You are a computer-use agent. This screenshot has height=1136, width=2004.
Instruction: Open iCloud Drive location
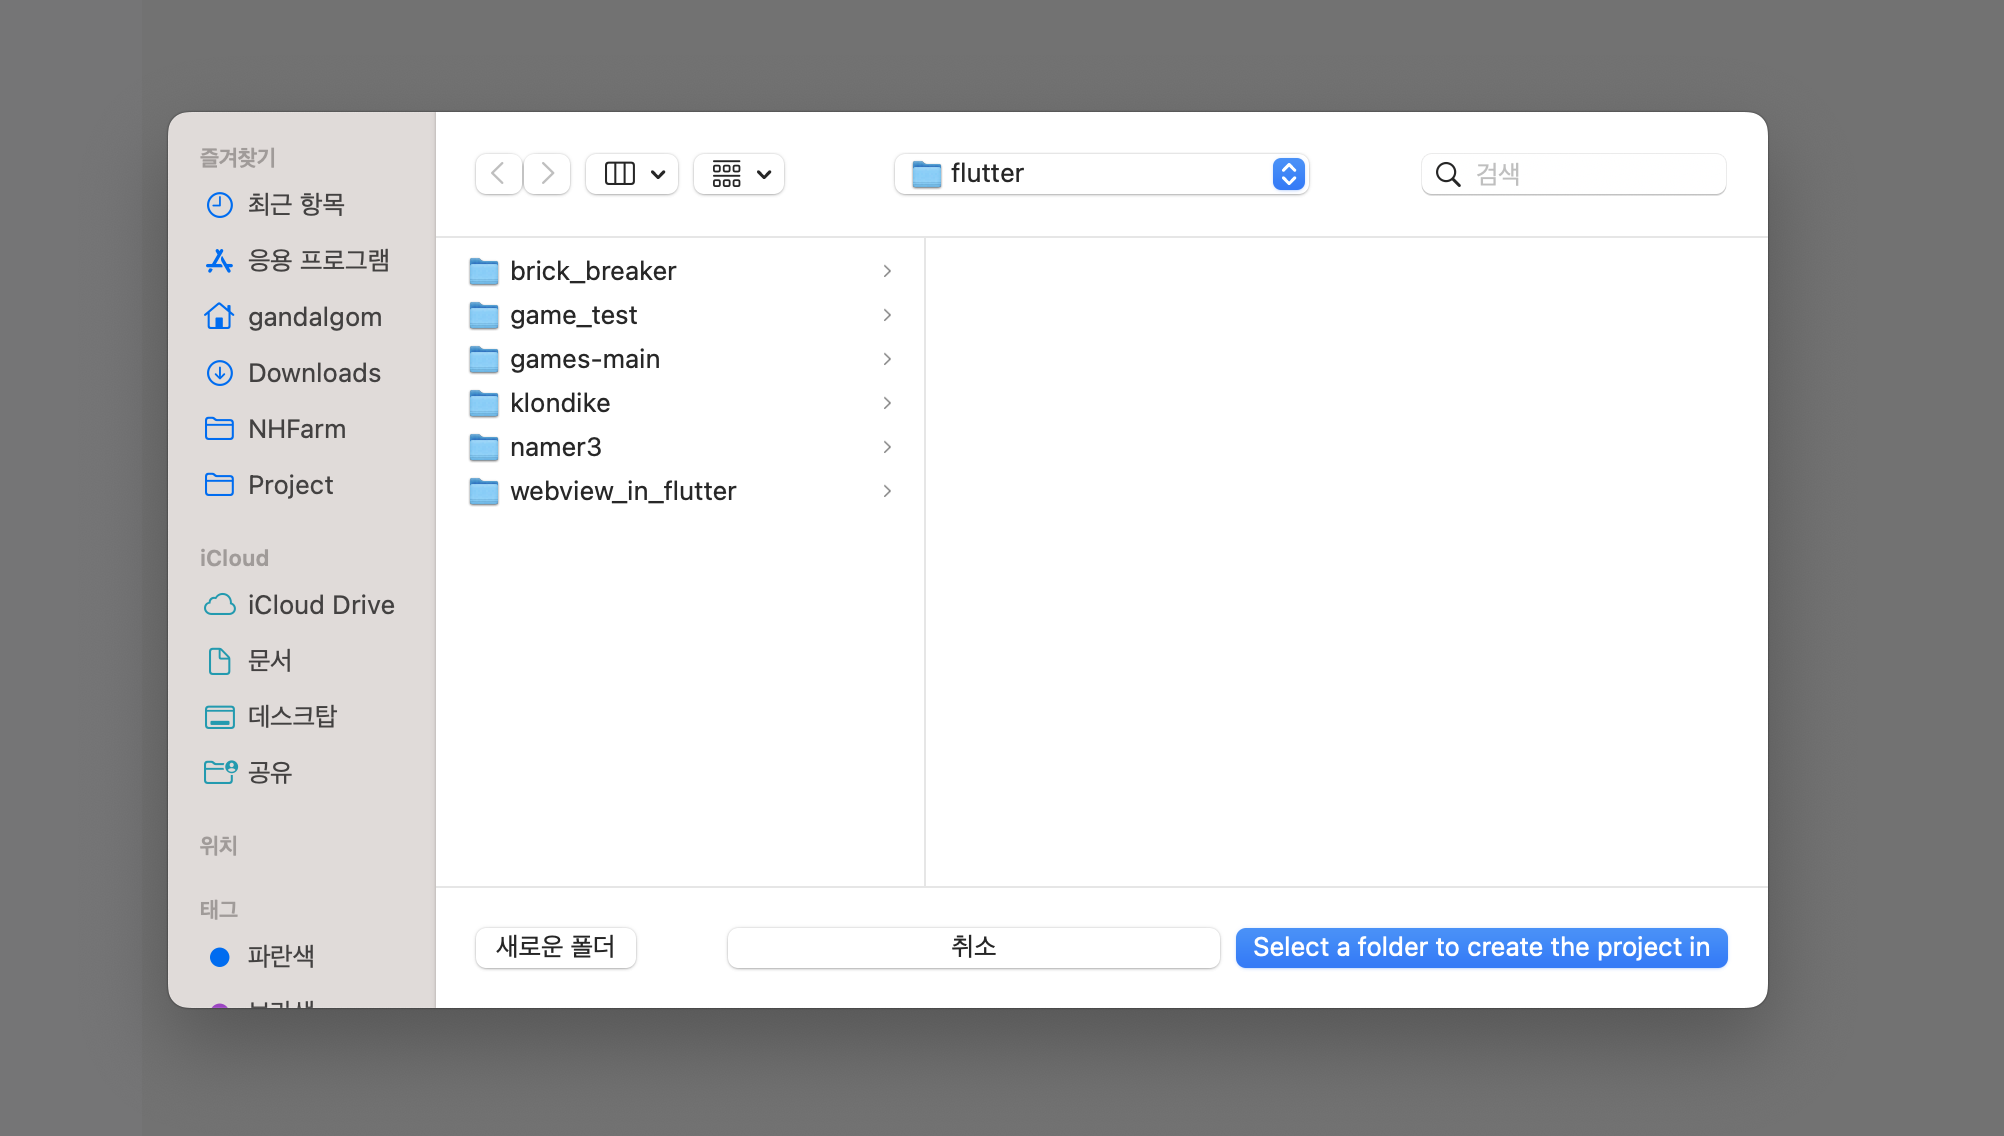point(320,605)
